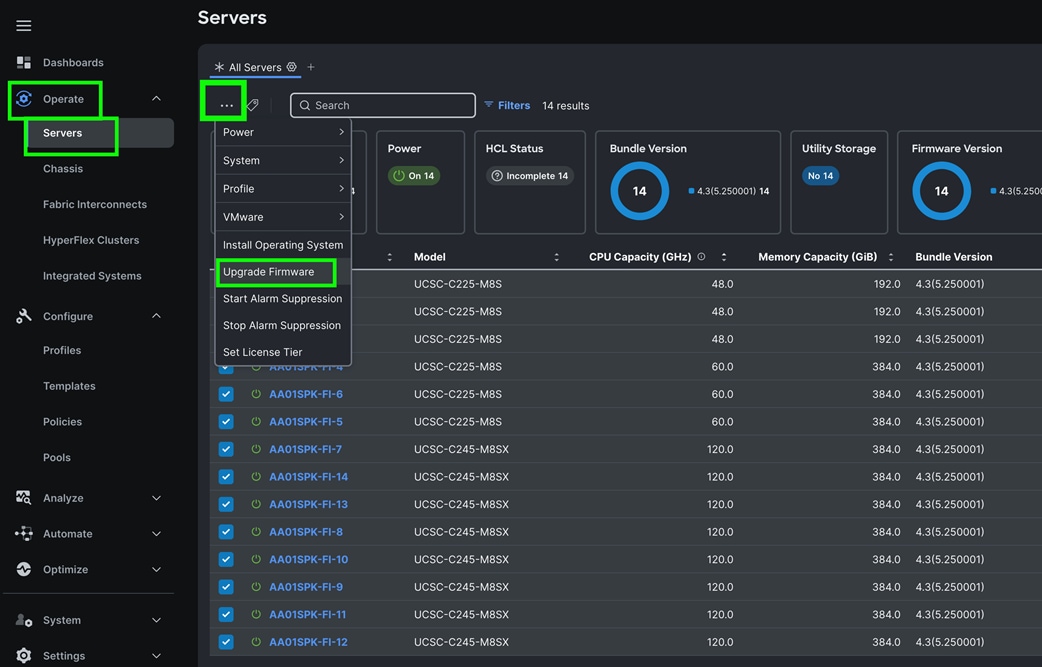Click the Analyze section icon
The image size is (1042, 667).
pyautogui.click(x=24, y=498)
